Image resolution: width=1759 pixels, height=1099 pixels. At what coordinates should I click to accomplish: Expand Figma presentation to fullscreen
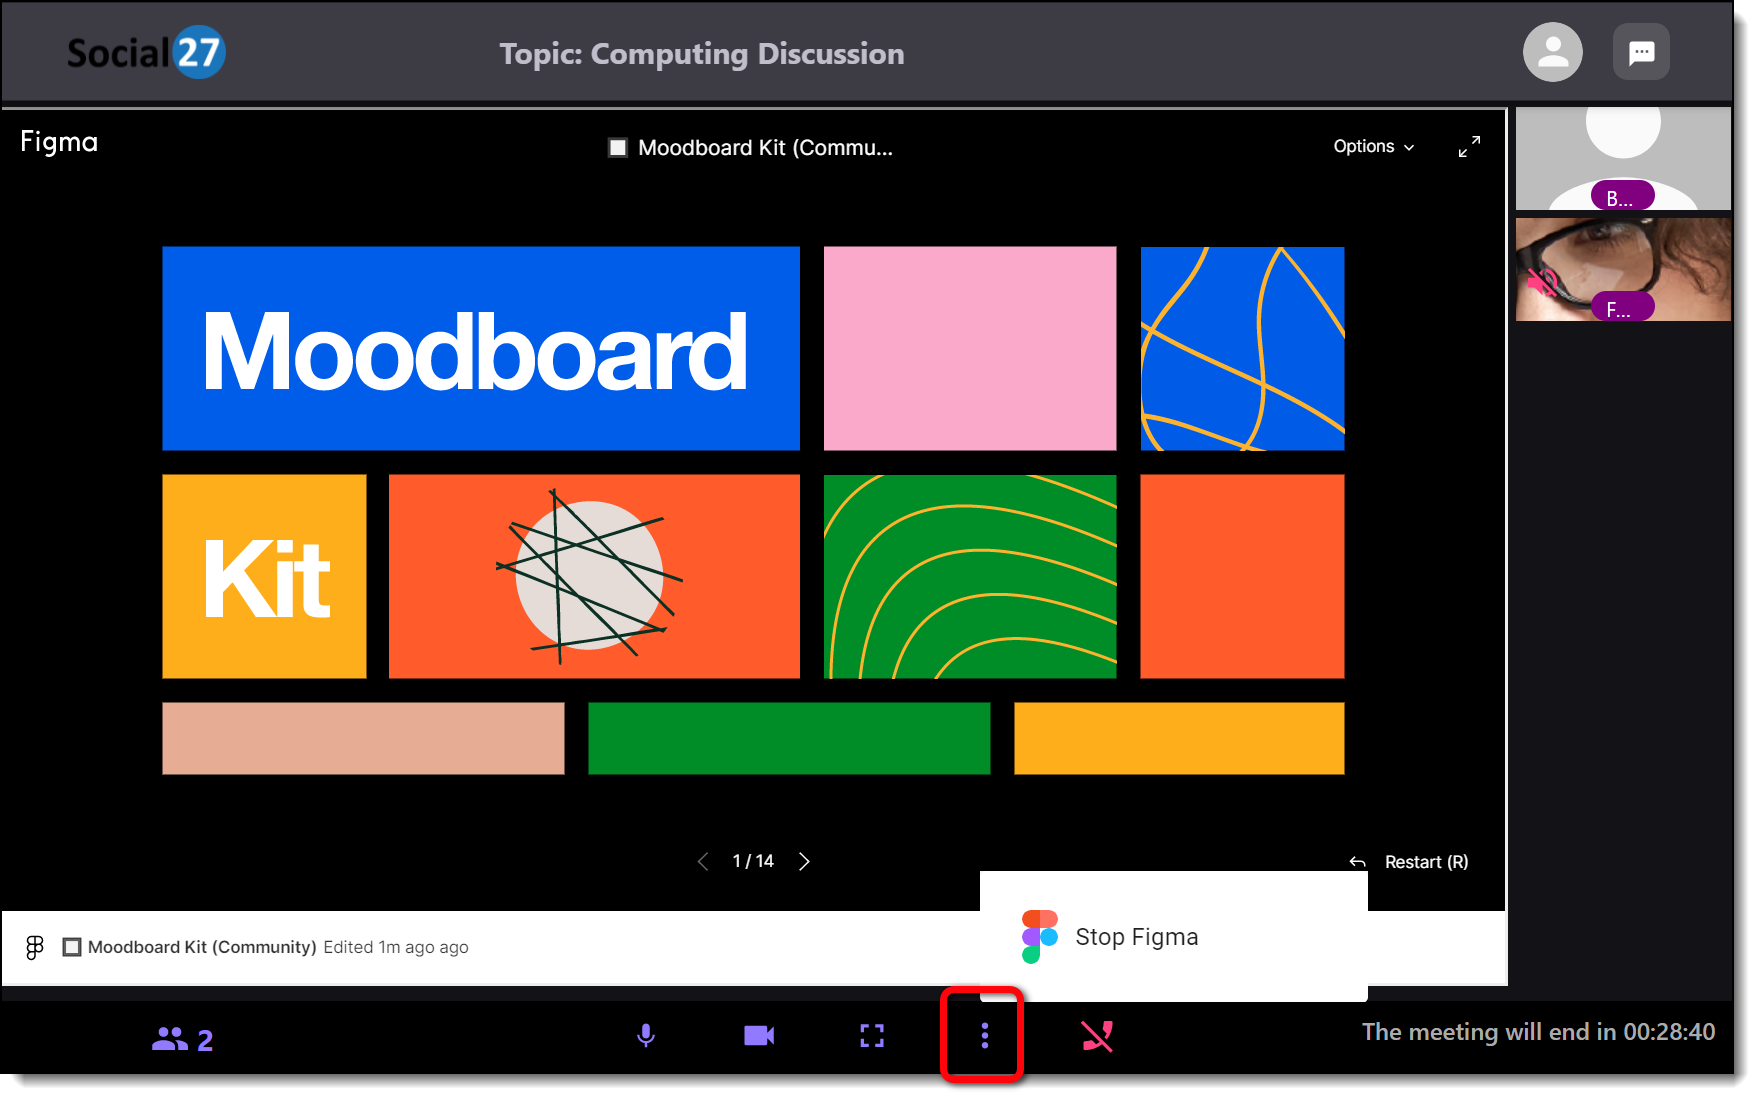(x=1468, y=147)
